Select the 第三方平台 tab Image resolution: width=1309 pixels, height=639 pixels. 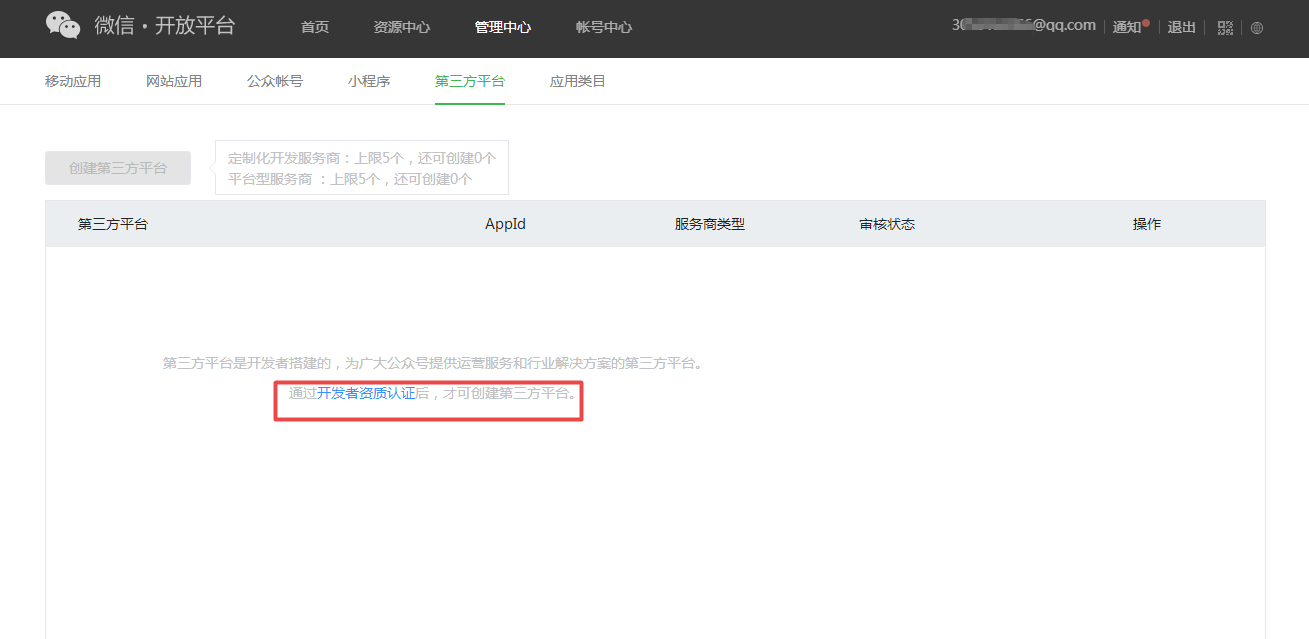point(470,81)
